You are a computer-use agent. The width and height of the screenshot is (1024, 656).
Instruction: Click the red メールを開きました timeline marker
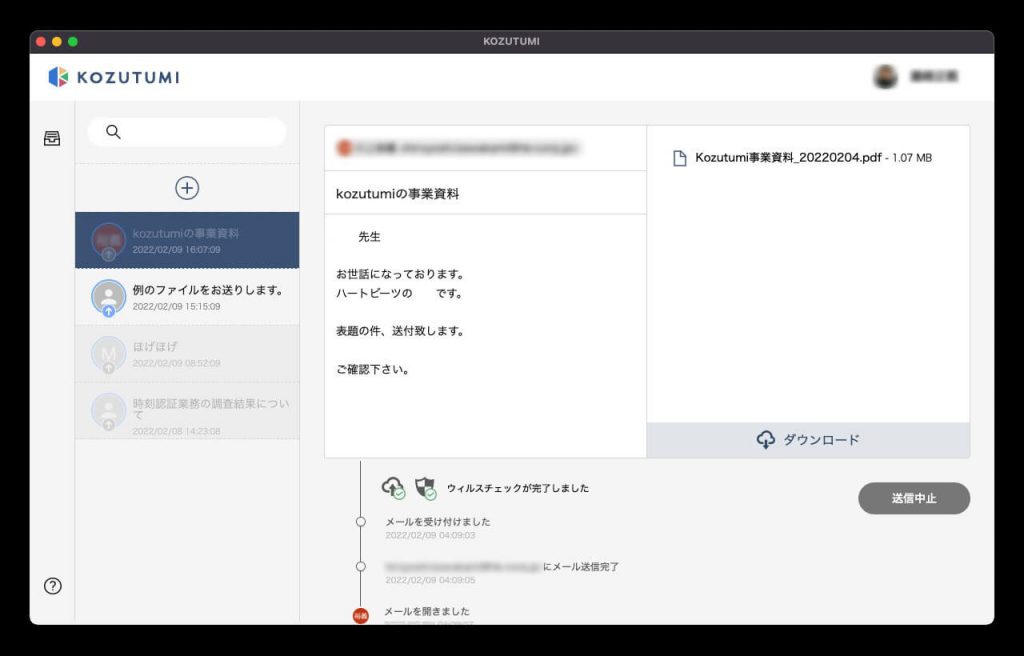(x=360, y=615)
